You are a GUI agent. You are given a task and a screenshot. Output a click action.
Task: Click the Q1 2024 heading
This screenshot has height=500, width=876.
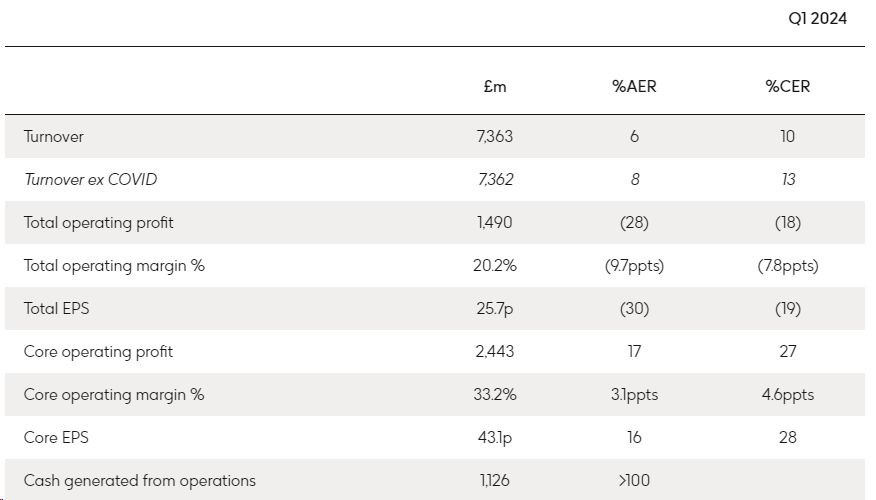817,18
